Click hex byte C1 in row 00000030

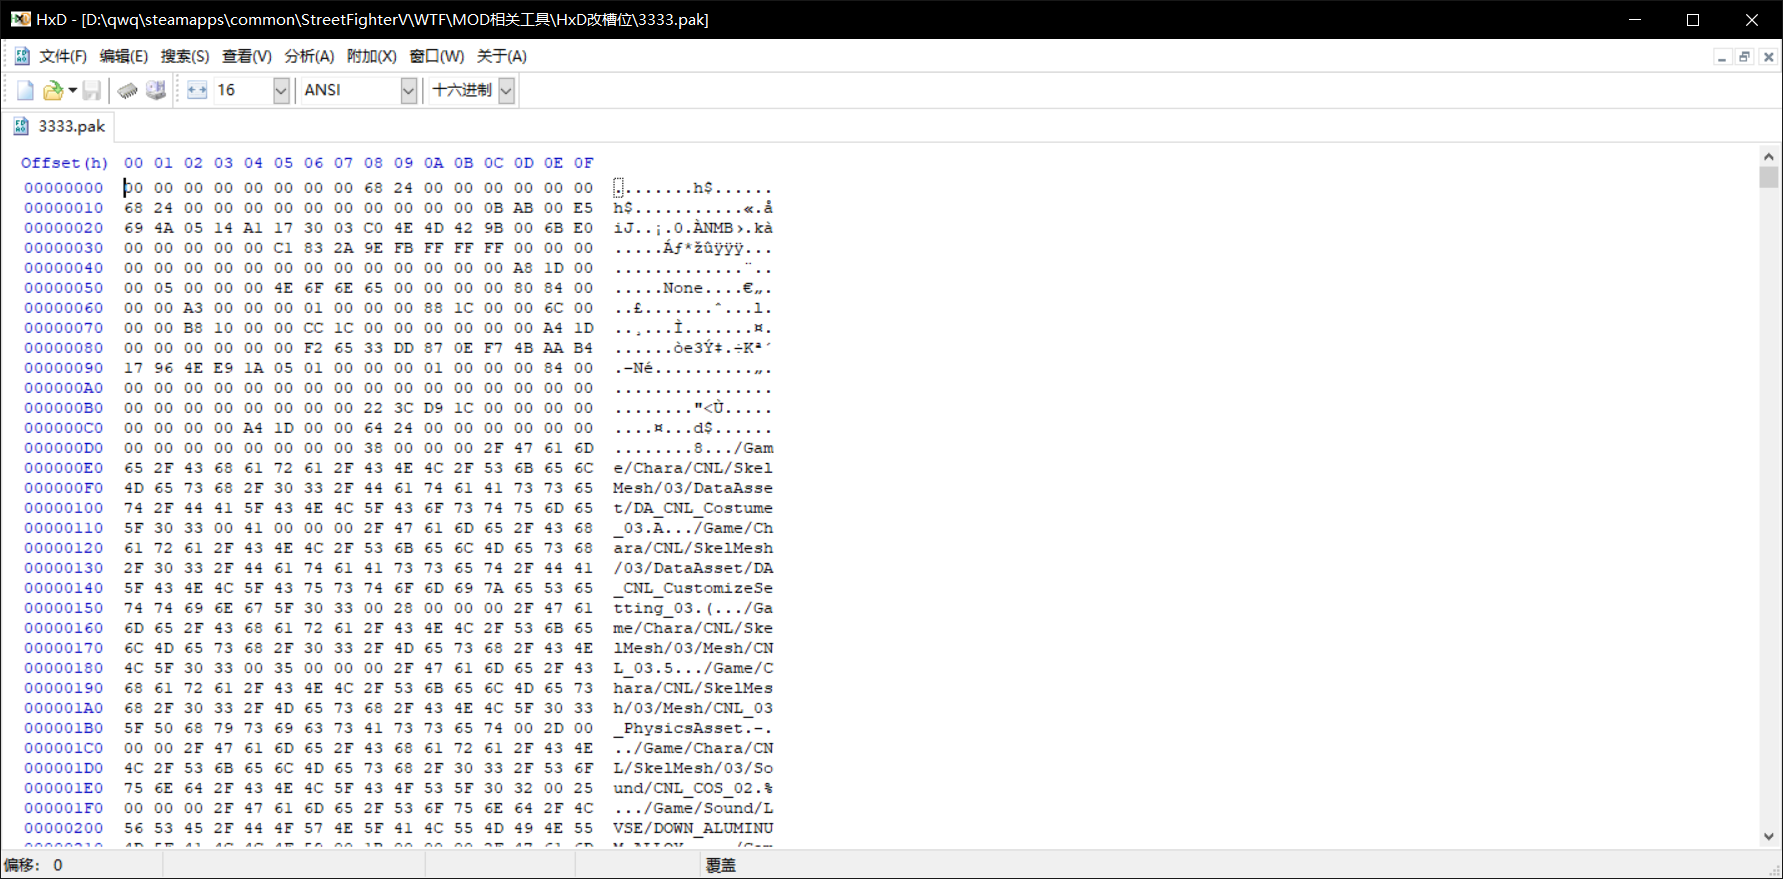pyautogui.click(x=283, y=248)
